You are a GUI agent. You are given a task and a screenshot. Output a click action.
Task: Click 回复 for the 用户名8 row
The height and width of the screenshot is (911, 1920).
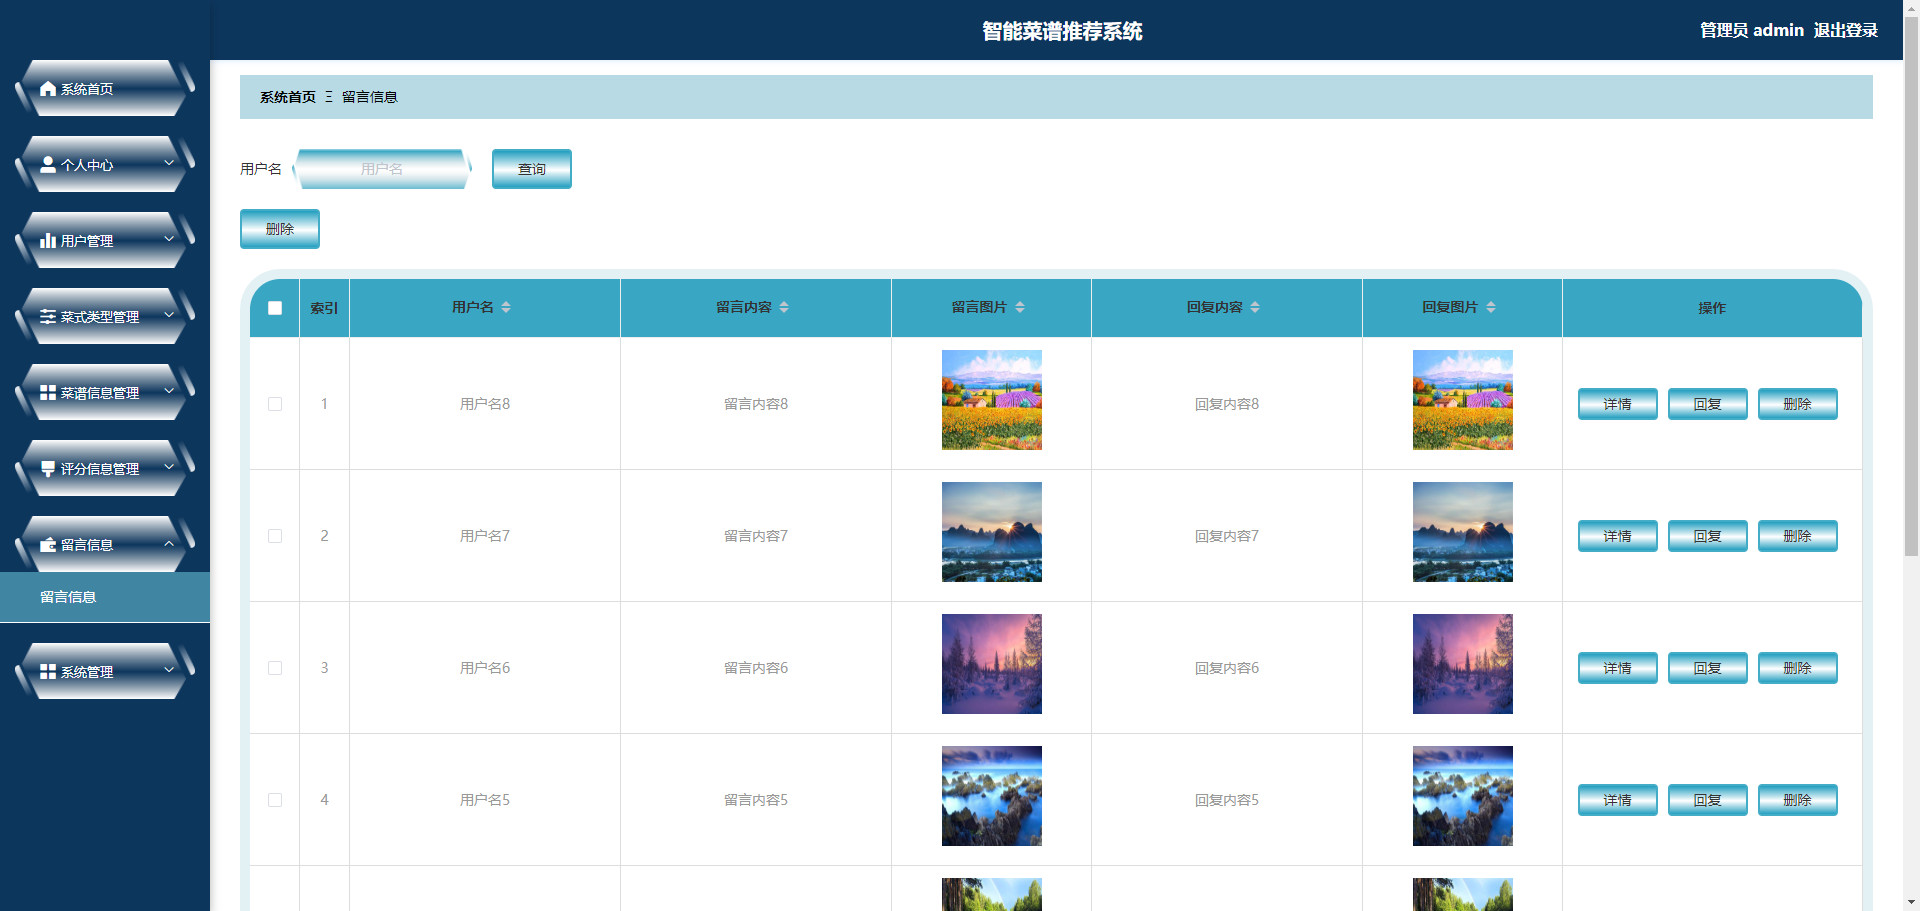(x=1708, y=404)
